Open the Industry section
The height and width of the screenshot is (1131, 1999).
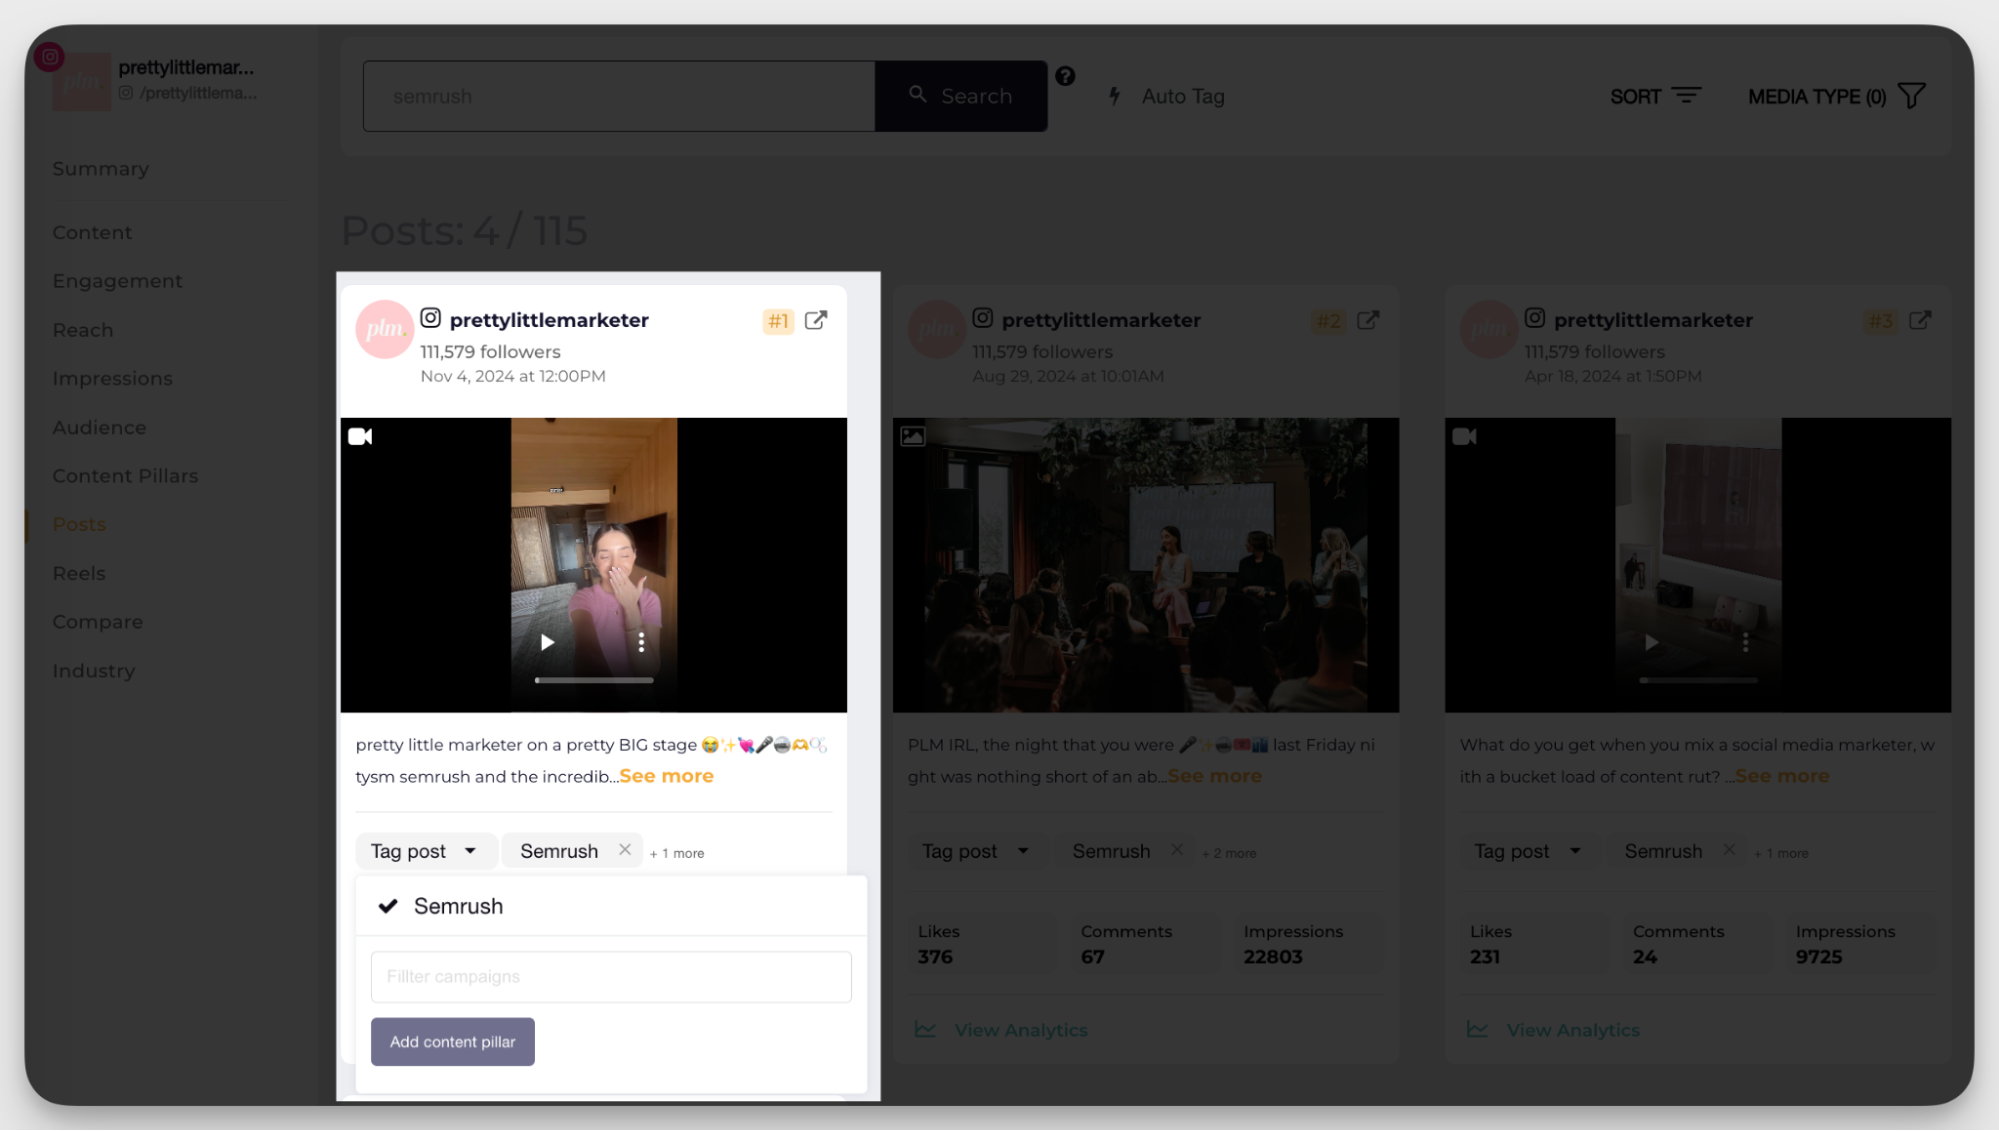click(93, 671)
